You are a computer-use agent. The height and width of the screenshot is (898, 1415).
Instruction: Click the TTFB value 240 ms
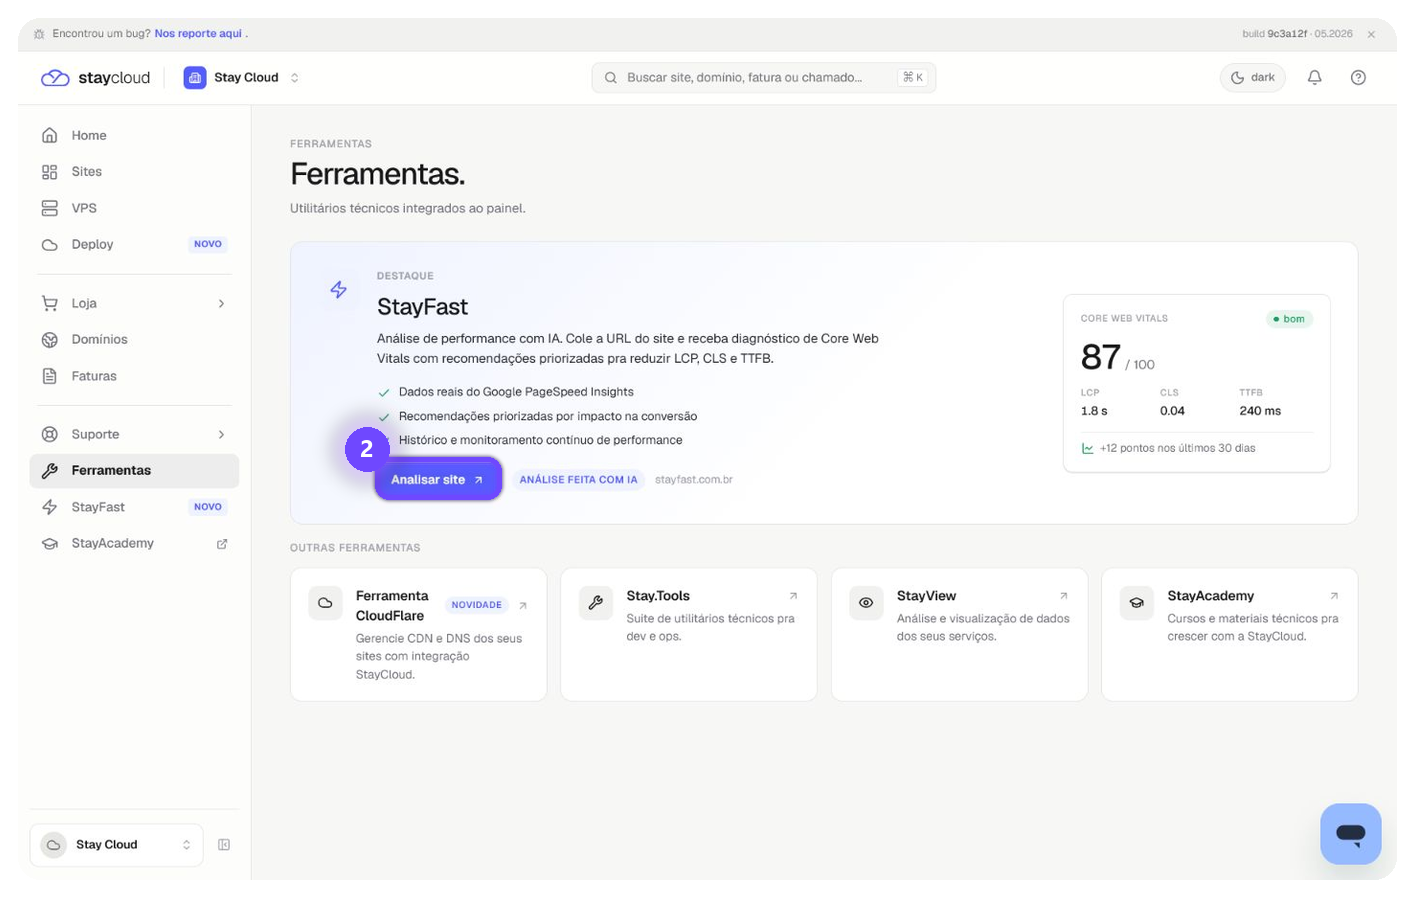click(1260, 411)
